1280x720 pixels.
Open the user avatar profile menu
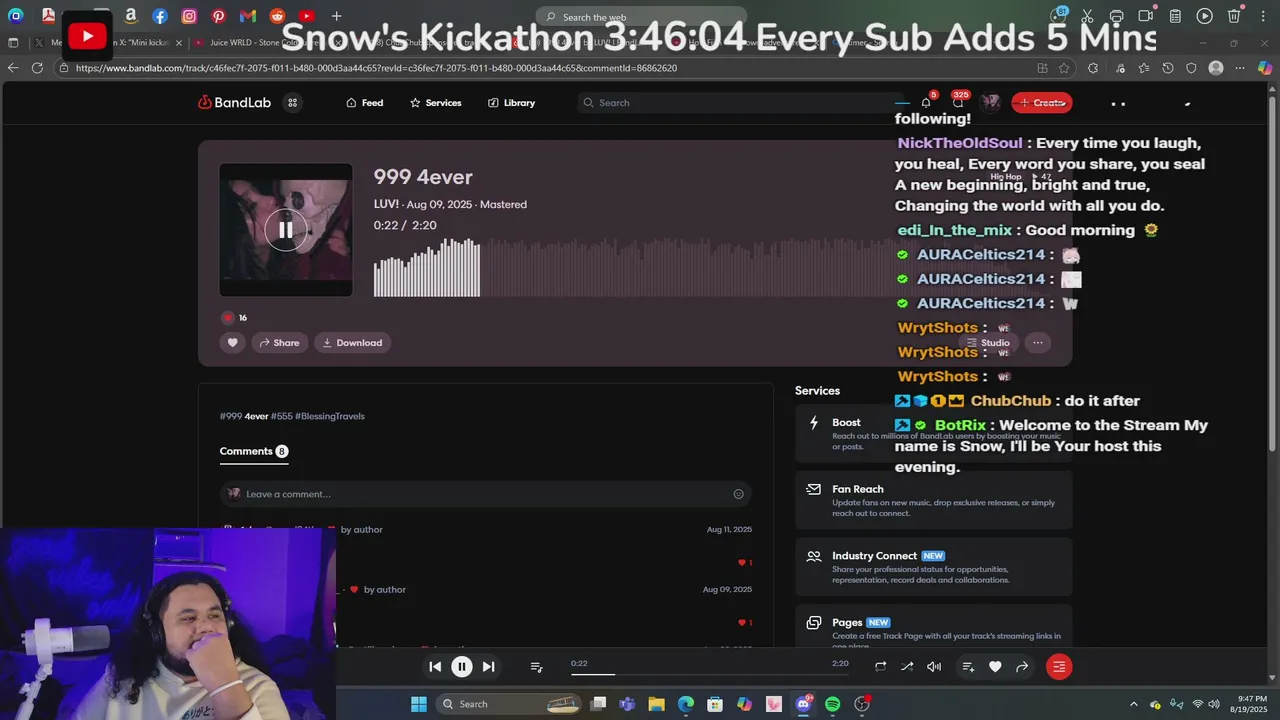(990, 103)
